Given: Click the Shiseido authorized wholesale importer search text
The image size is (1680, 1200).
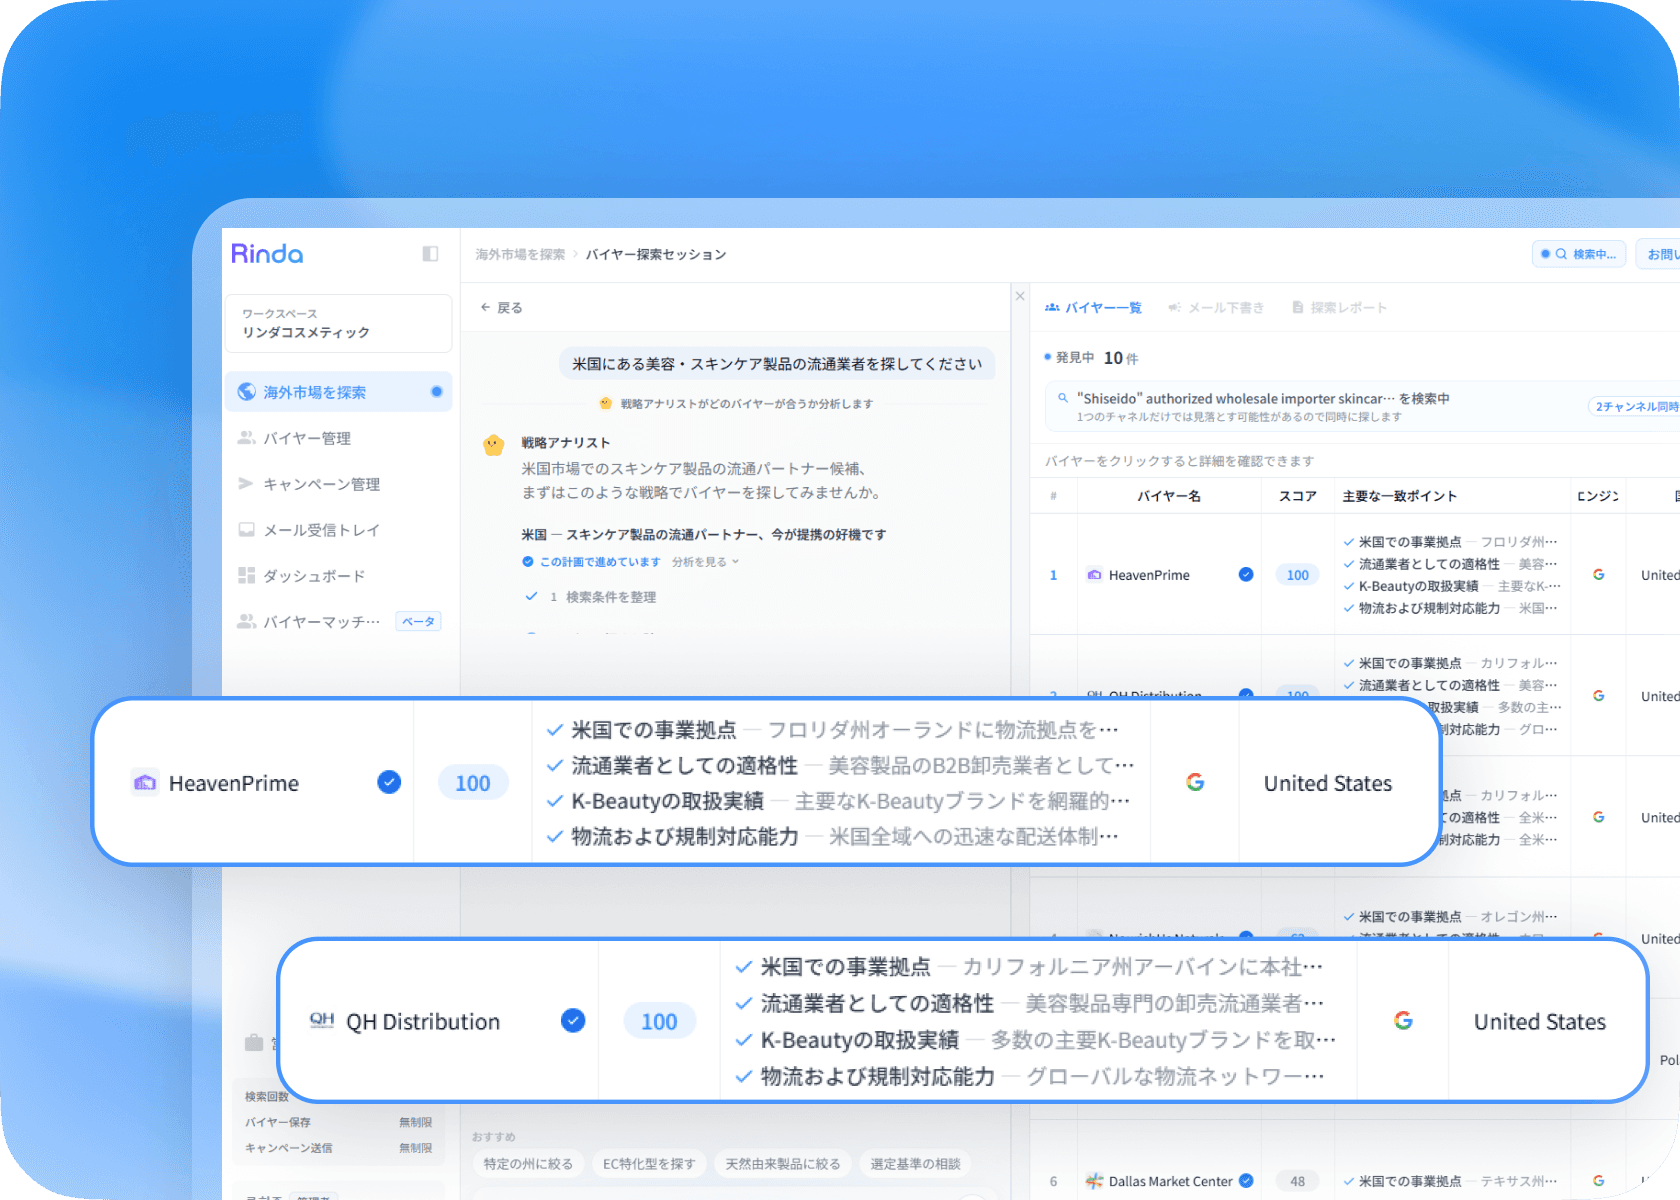Looking at the screenshot, I should coord(1263,398).
